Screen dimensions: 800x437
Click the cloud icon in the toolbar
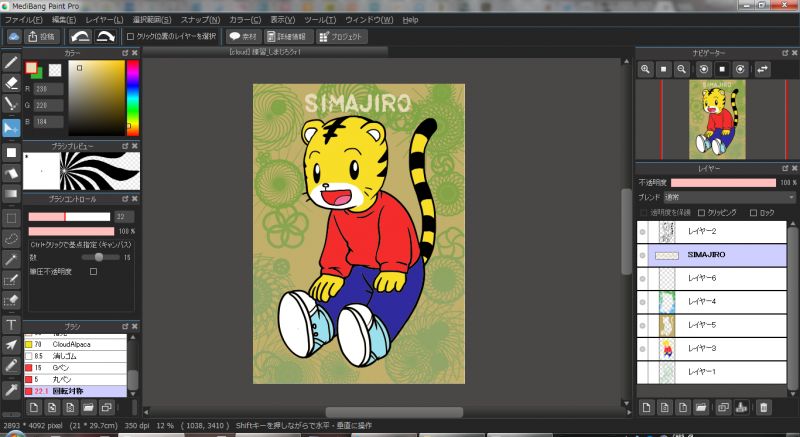click(14, 37)
